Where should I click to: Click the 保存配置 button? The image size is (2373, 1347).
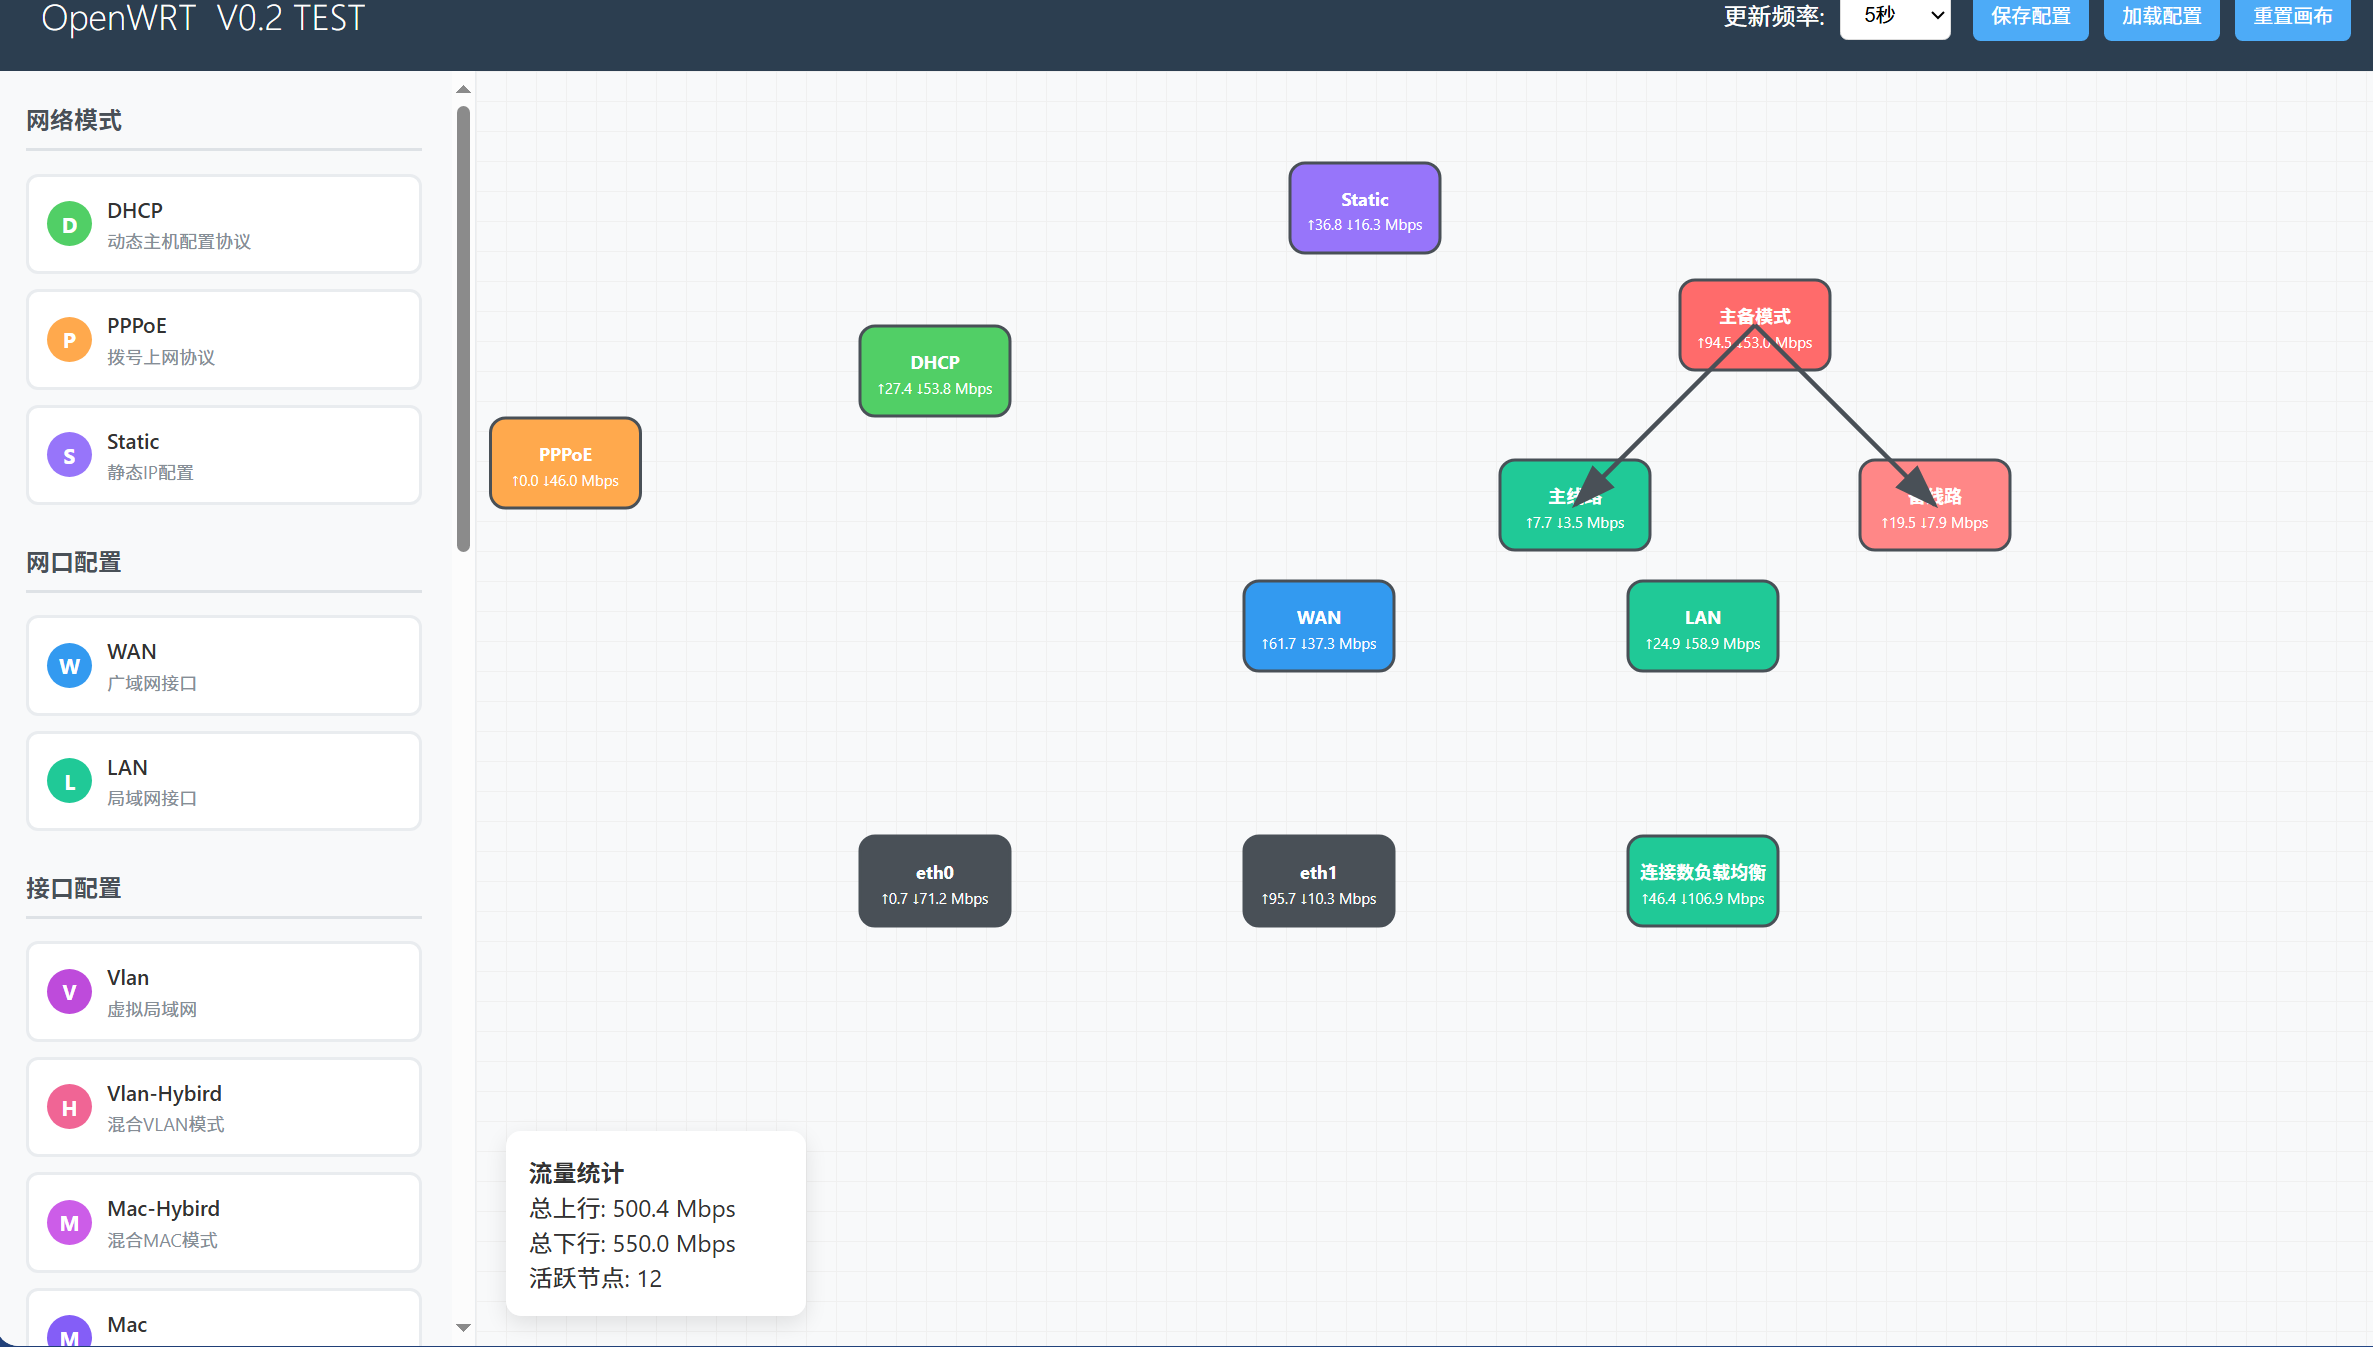[x=2030, y=16]
